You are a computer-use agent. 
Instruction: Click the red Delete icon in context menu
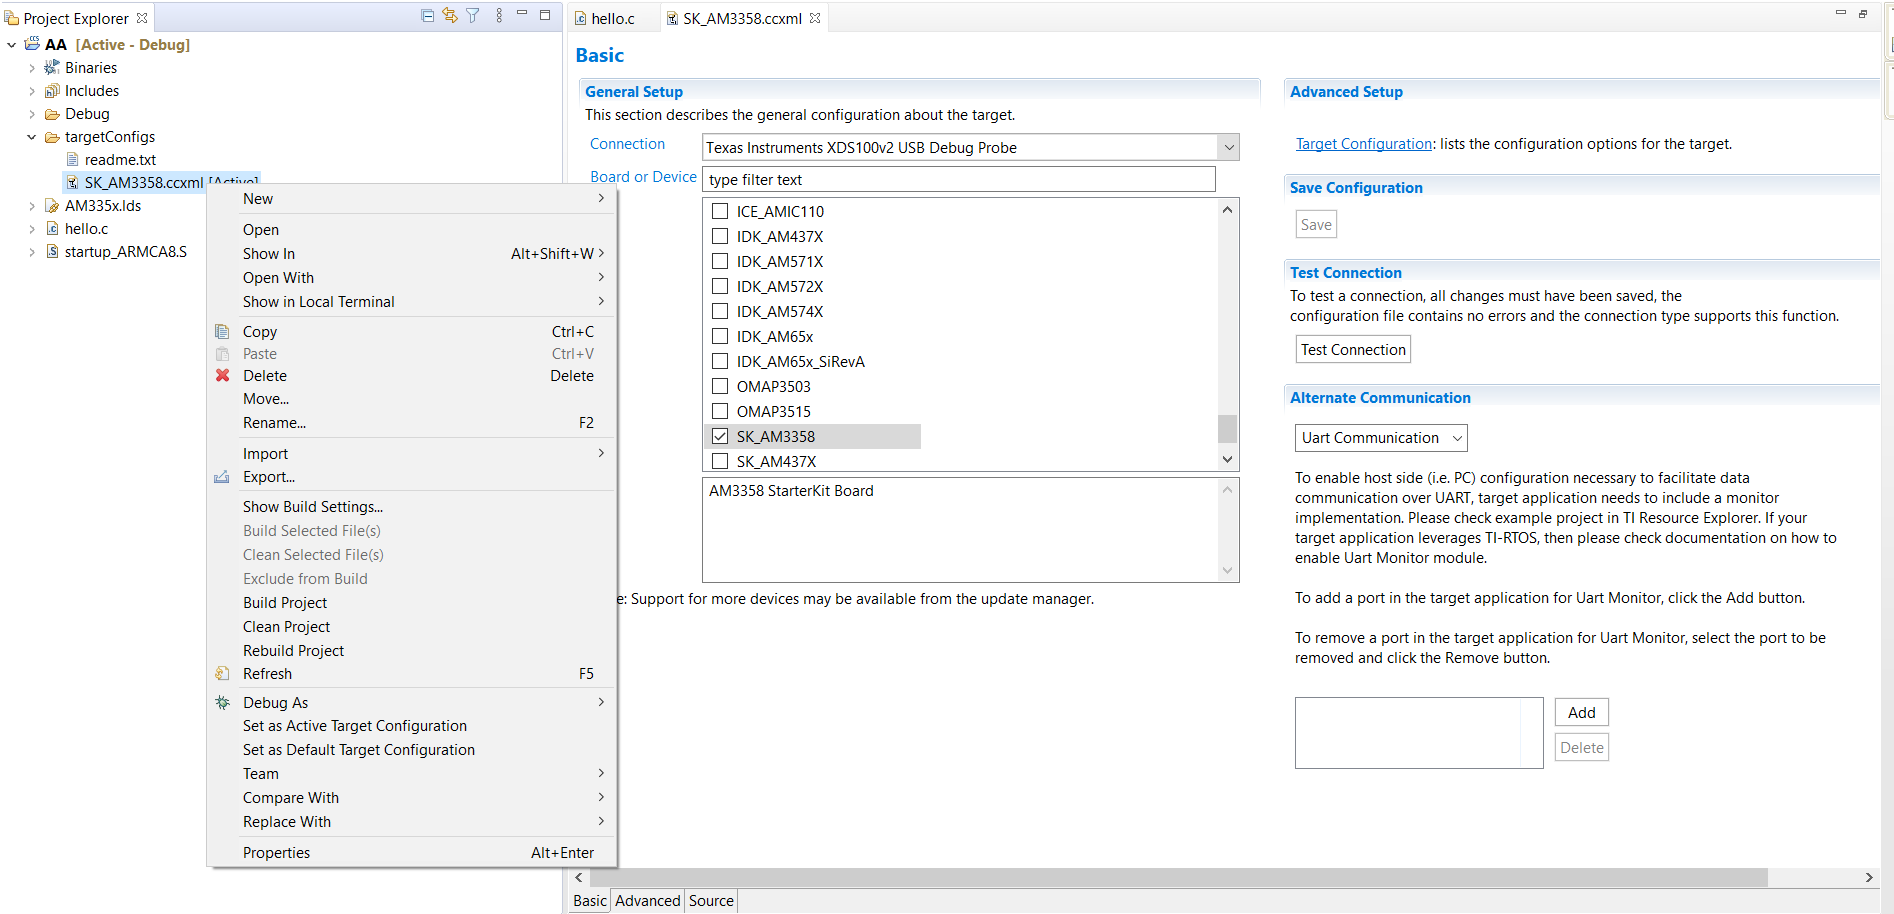pyautogui.click(x=222, y=375)
